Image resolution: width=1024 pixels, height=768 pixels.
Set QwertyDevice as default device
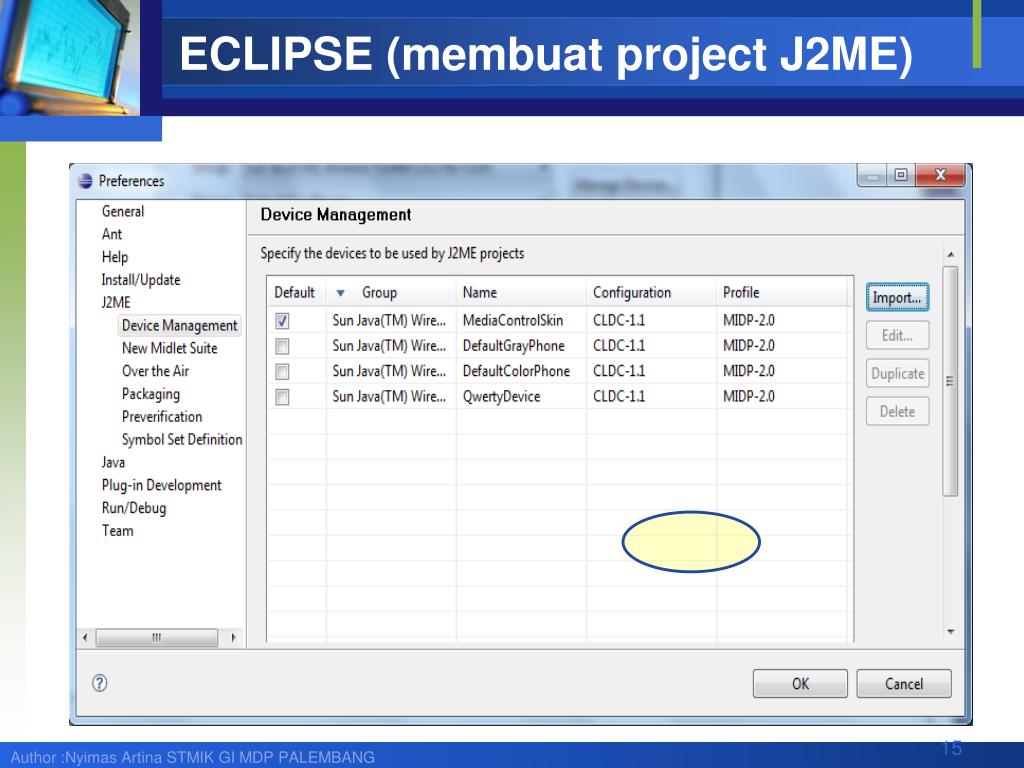[282, 396]
